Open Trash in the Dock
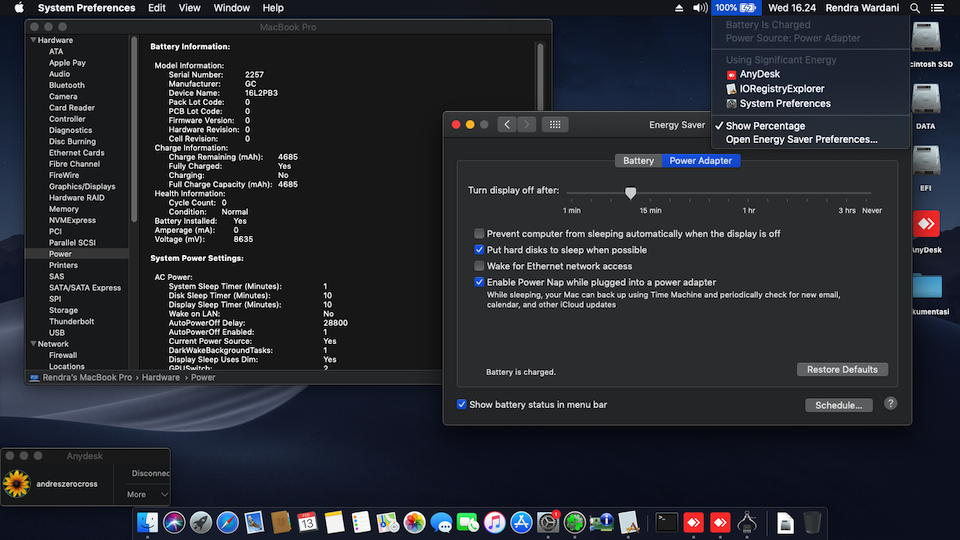This screenshot has width=960, height=540. (812, 522)
